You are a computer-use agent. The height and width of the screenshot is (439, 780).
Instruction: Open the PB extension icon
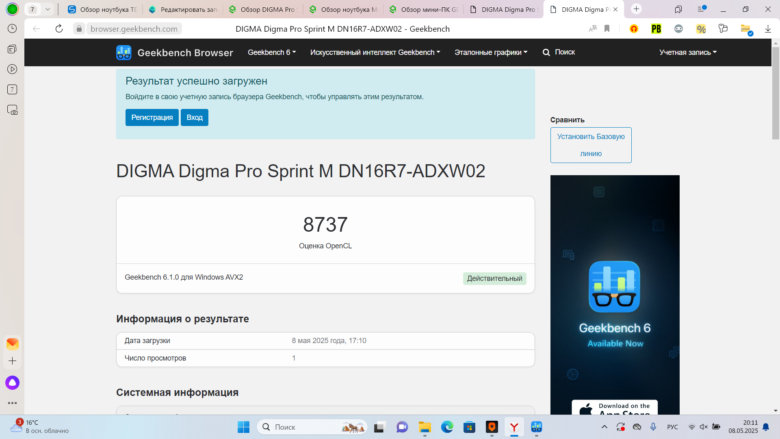656,29
